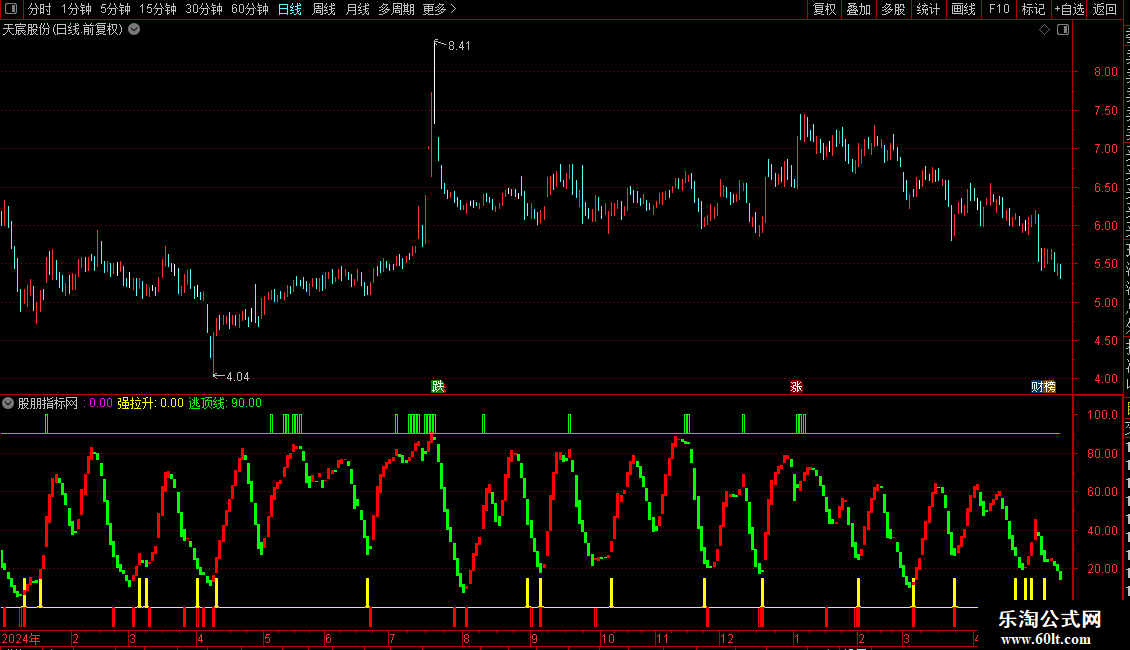The width and height of the screenshot is (1130, 650).
Task: Click the 叠加 overlay button
Action: (858, 9)
